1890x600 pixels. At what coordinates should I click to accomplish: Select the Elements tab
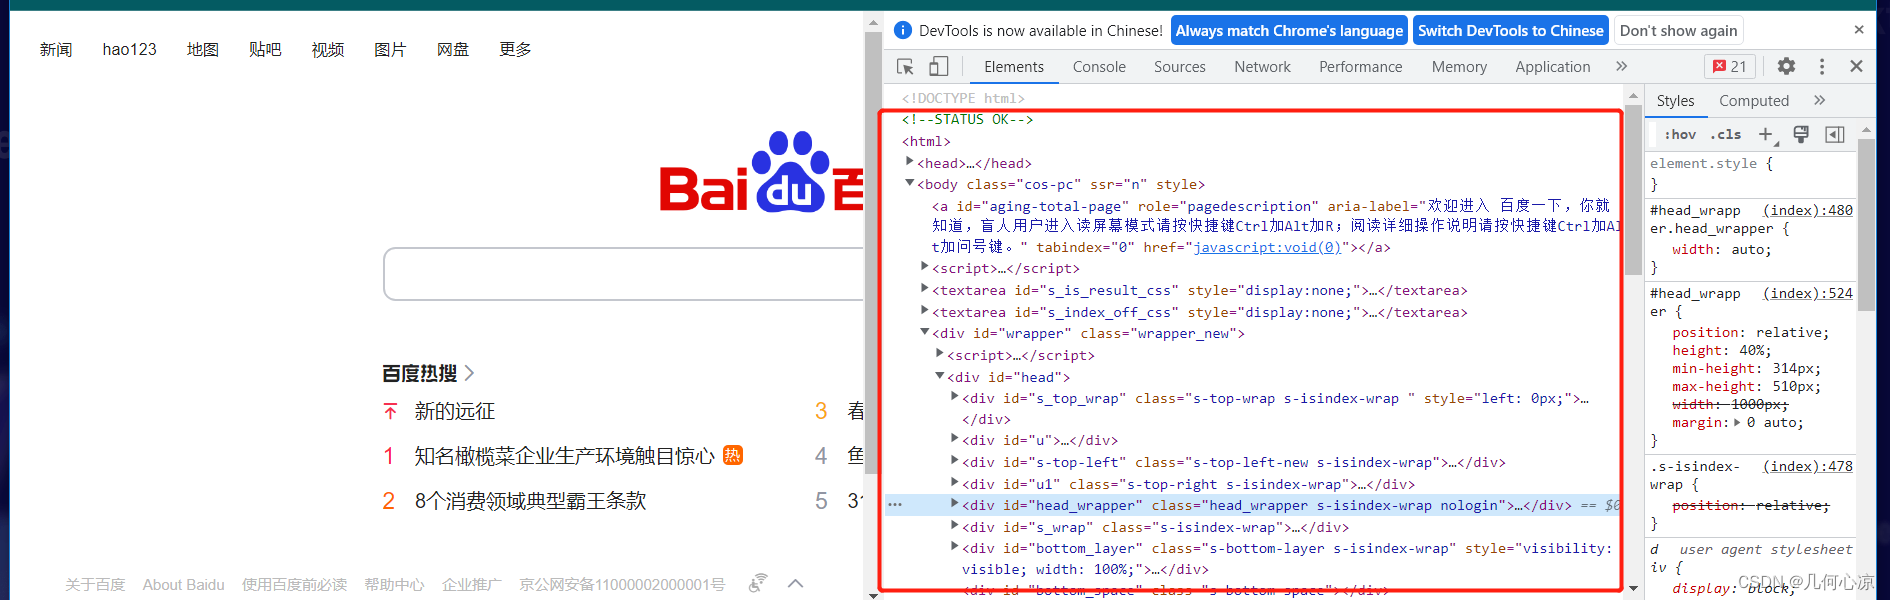point(1013,67)
